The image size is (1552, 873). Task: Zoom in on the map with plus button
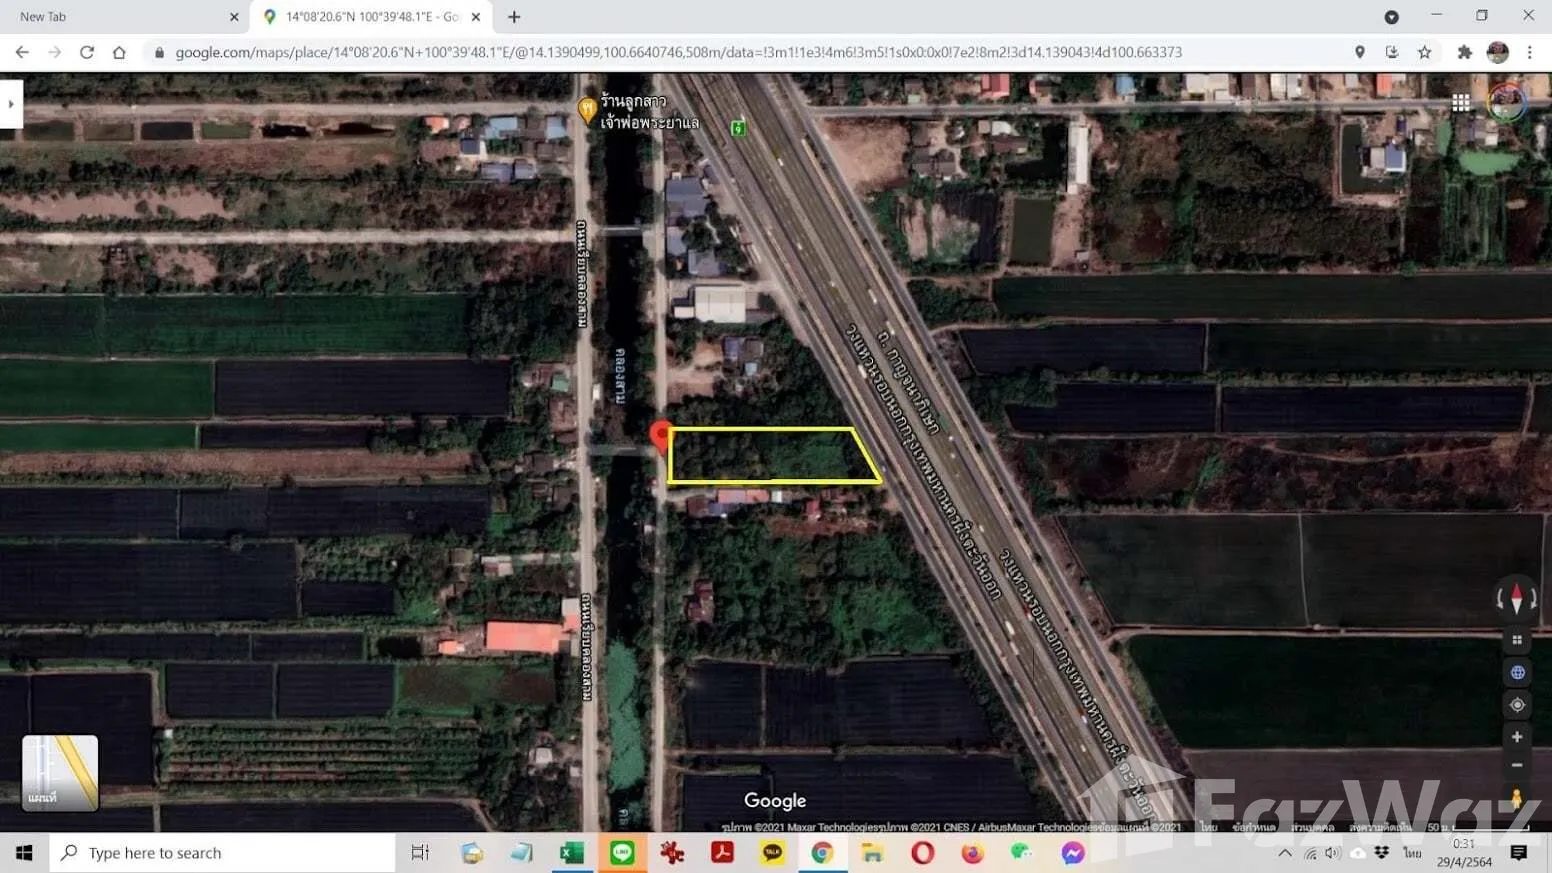[1516, 737]
